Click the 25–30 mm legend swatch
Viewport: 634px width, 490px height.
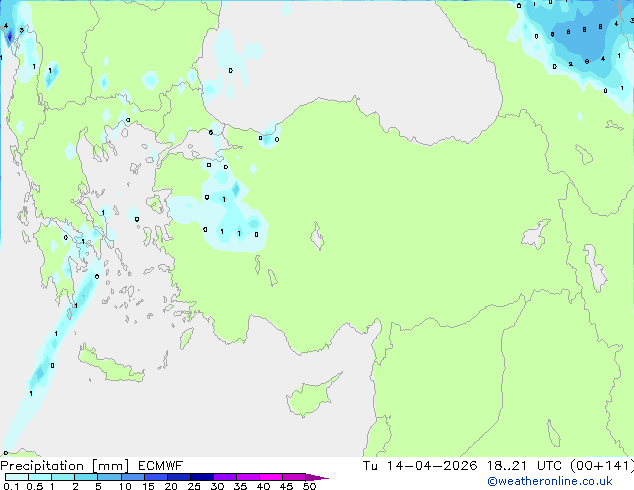pos(201,477)
